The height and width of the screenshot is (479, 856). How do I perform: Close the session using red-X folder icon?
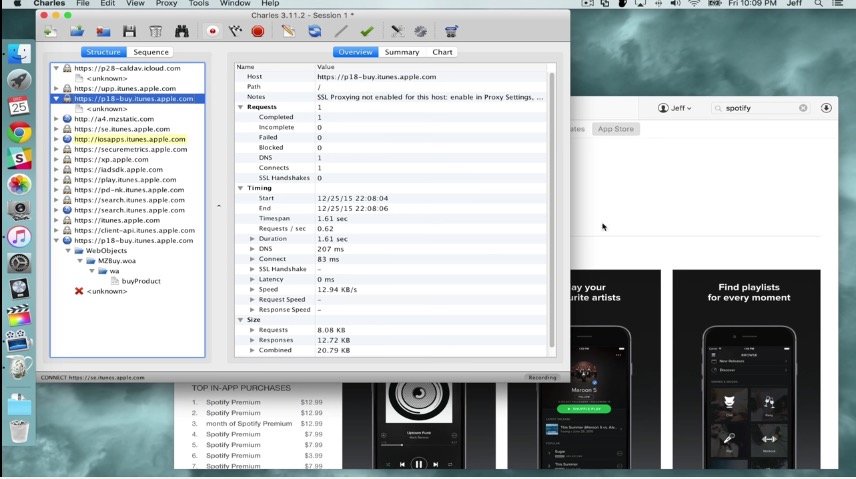pos(103,31)
